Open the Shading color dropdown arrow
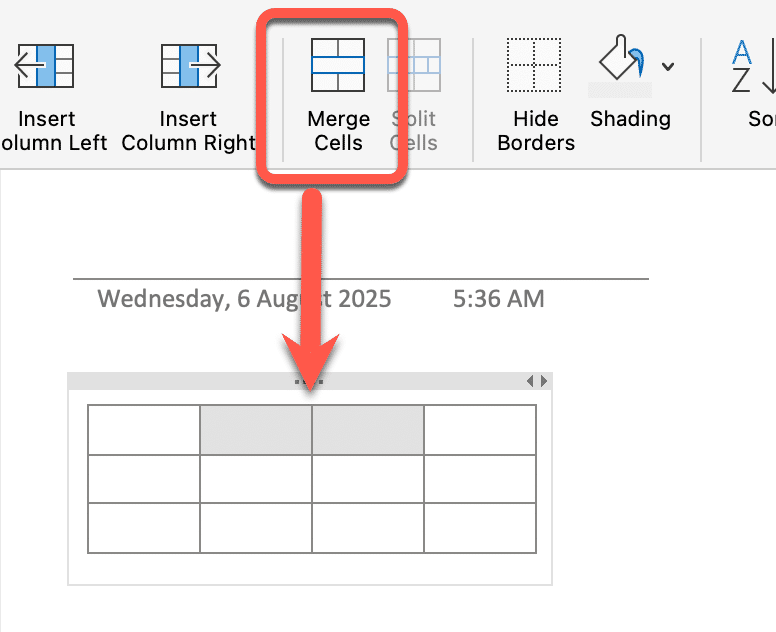This screenshot has height=632, width=776. (668, 66)
